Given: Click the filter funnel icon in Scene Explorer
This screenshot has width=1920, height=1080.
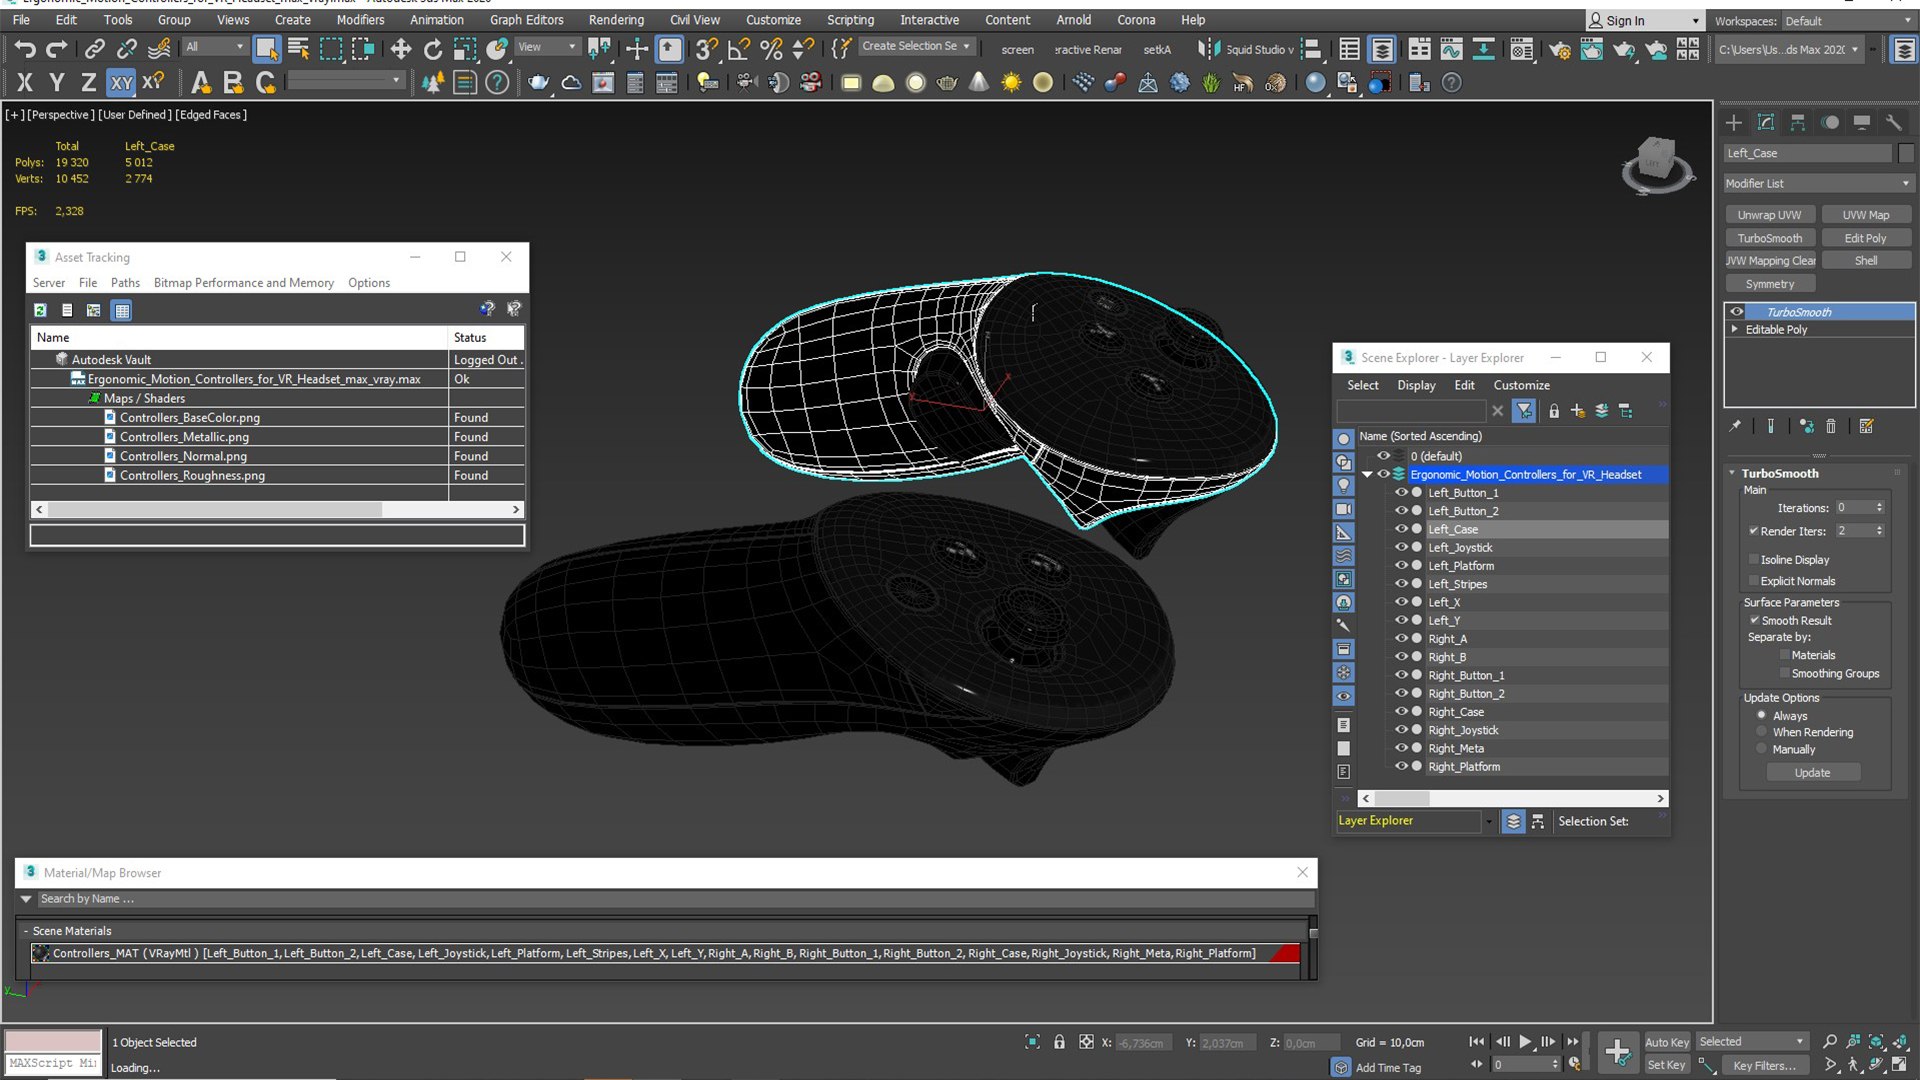Looking at the screenshot, I should click(x=1524, y=411).
